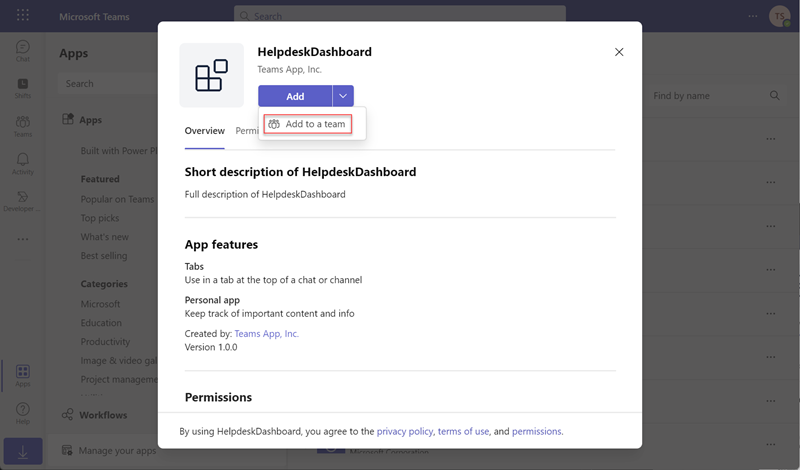Open Chat in the left rail
This screenshot has height=470, width=800.
click(22, 51)
